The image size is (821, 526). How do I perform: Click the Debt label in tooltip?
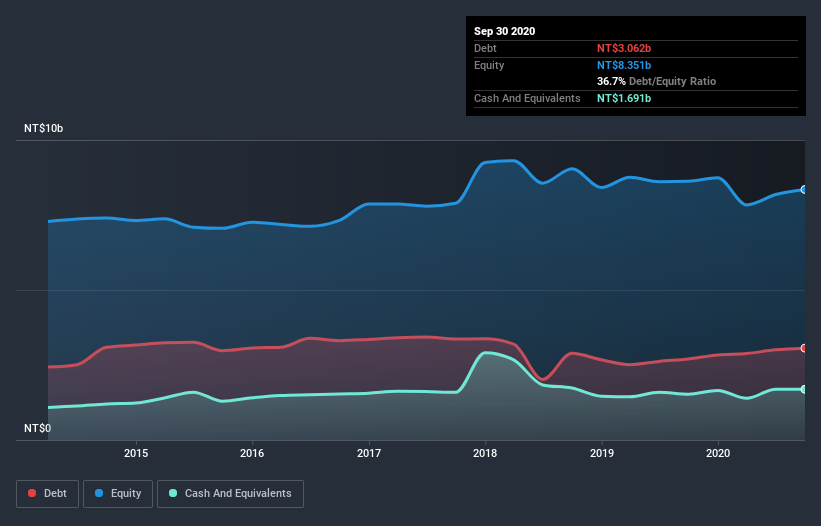[x=485, y=48]
